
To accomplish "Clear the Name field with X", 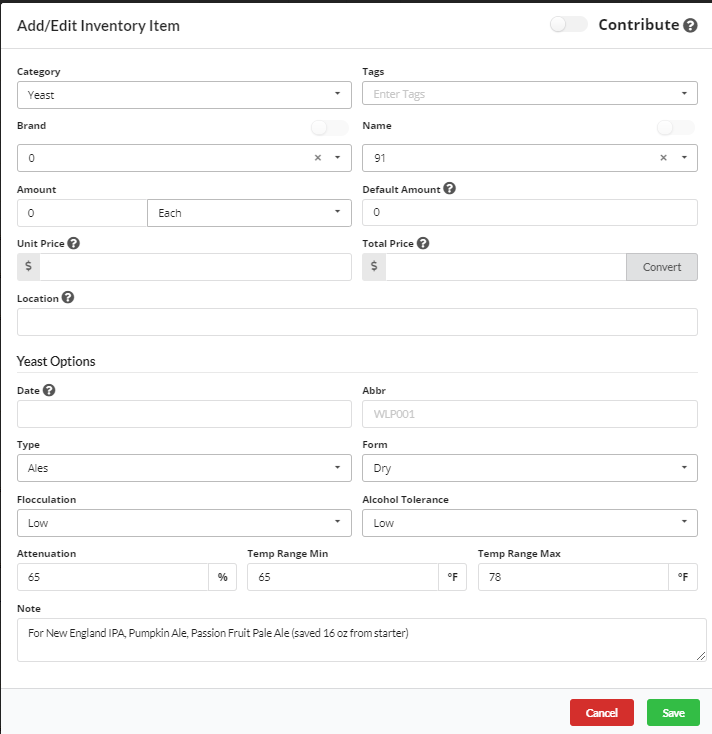I will point(663,158).
